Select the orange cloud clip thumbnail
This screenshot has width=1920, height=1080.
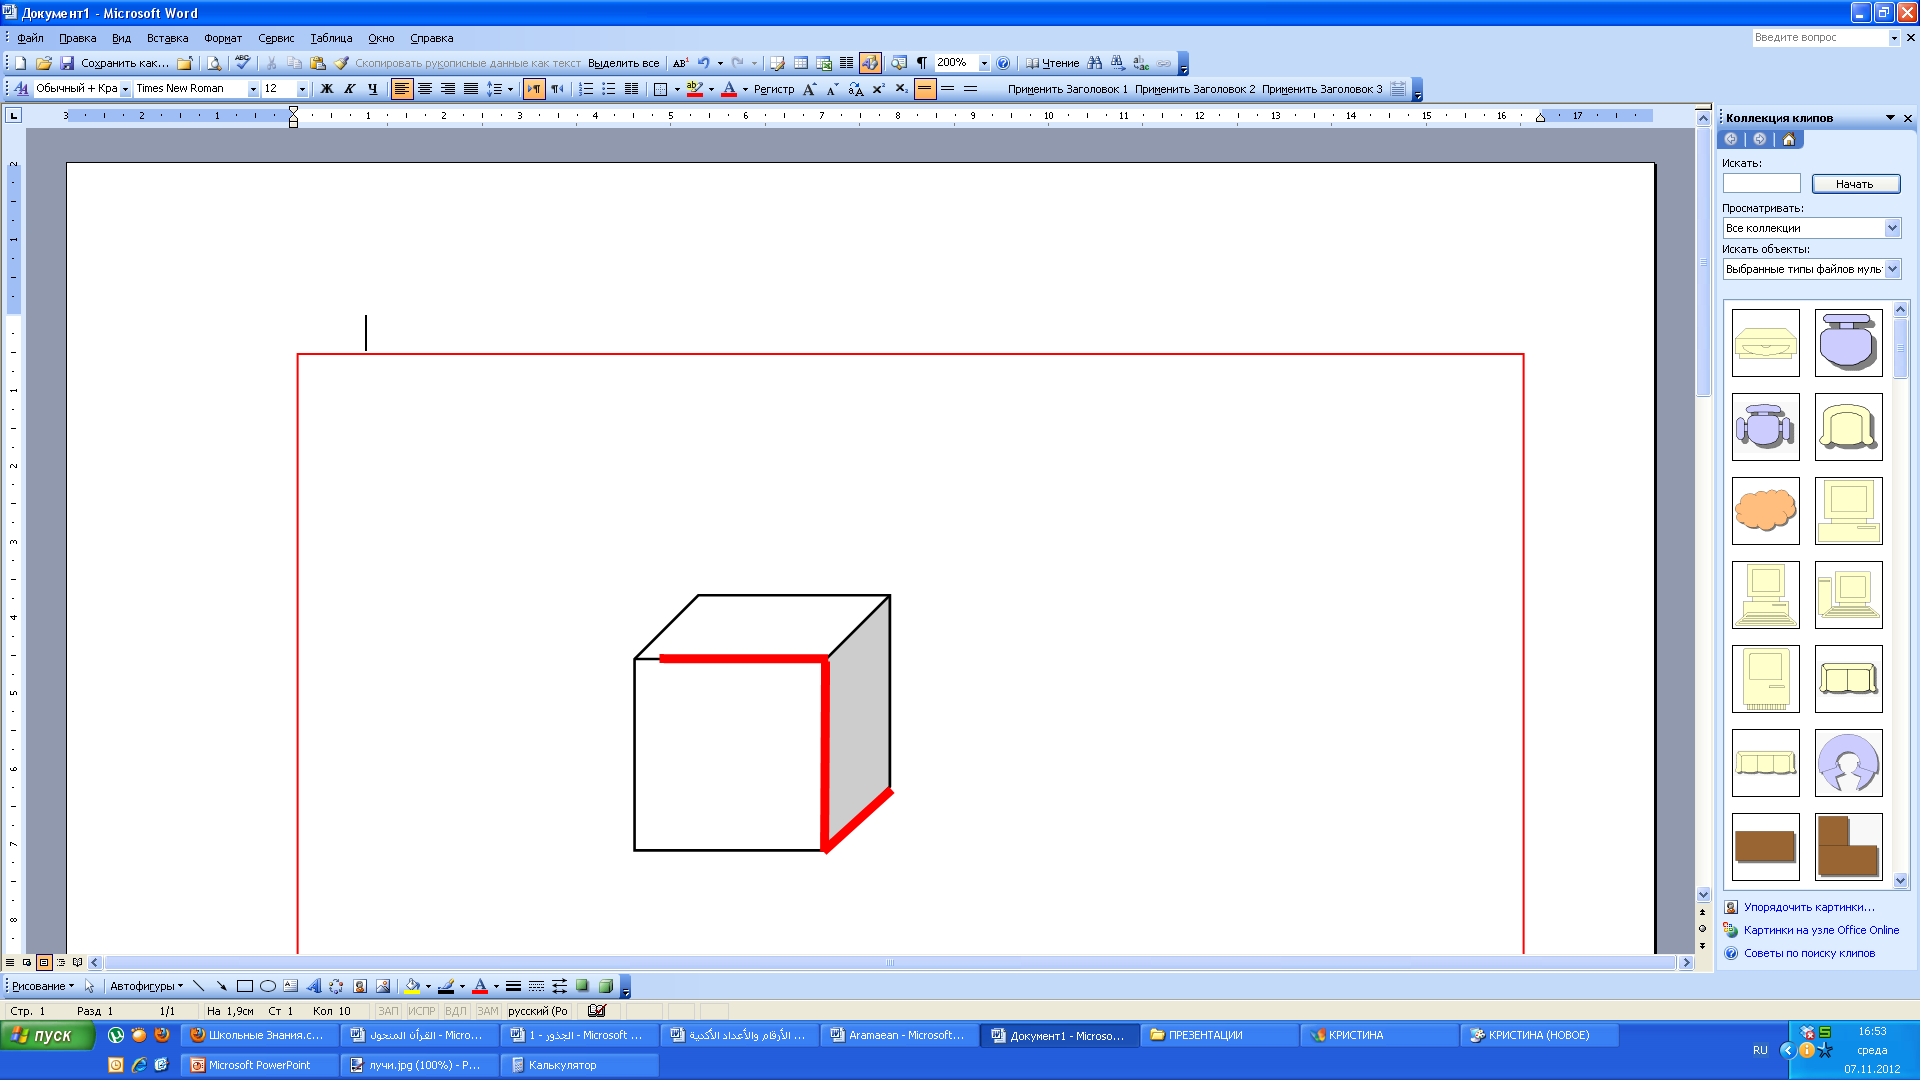[x=1765, y=510]
